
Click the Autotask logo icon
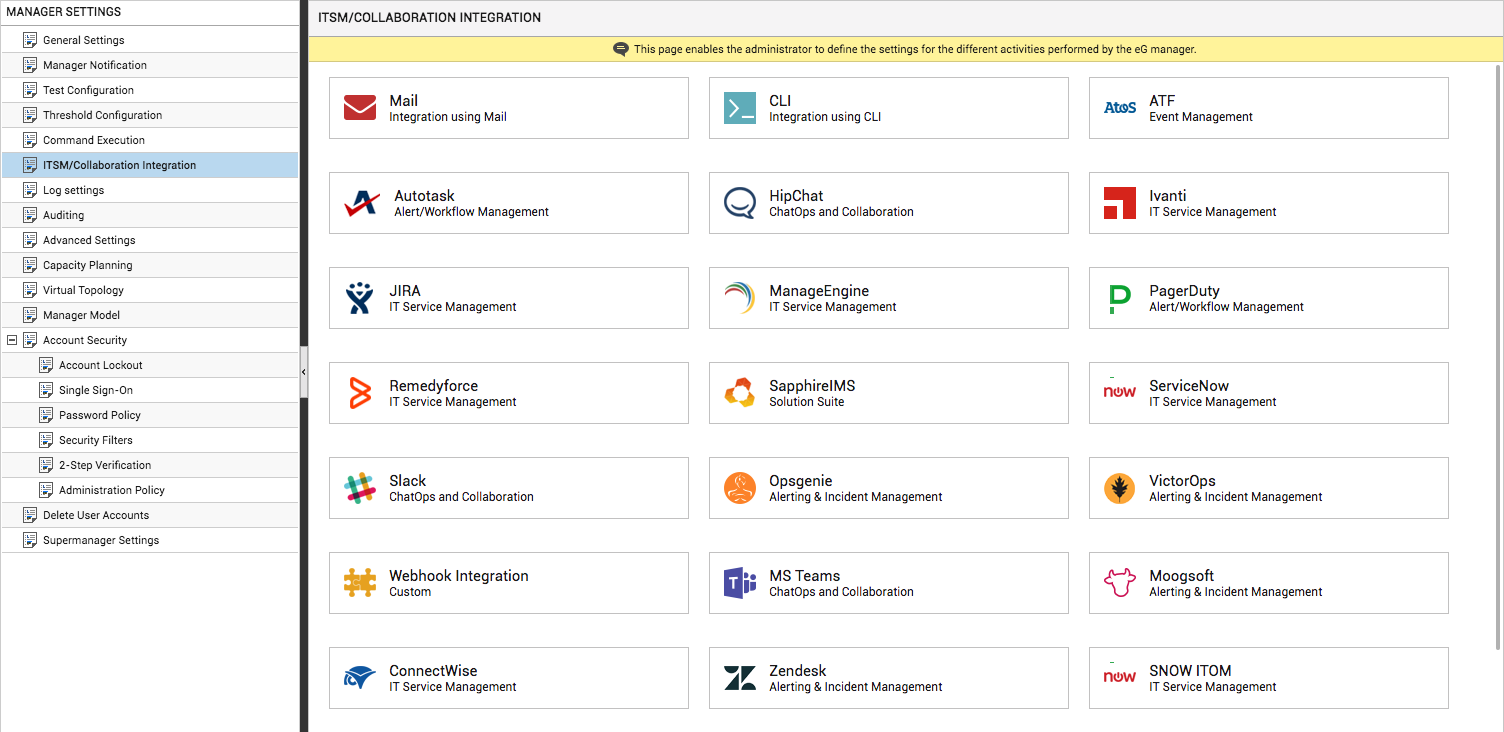coord(362,203)
